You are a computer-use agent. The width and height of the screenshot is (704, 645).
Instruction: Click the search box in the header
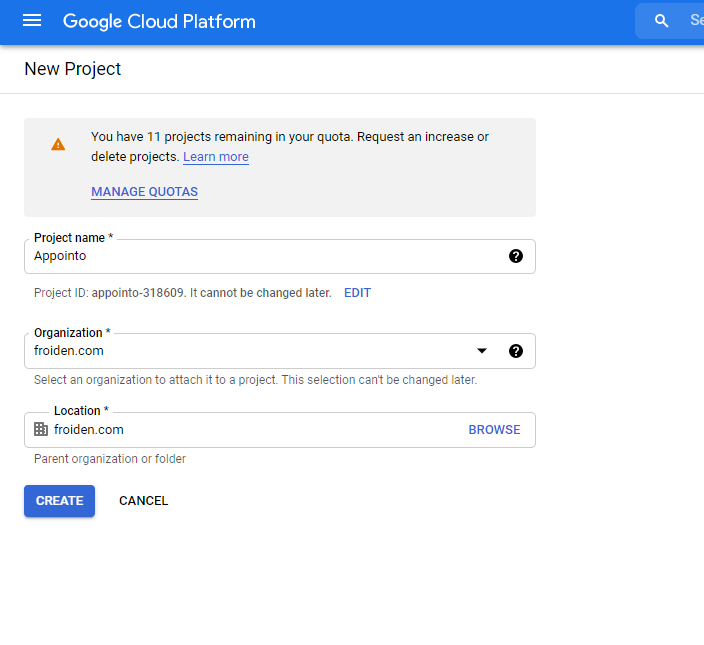pyautogui.click(x=669, y=21)
